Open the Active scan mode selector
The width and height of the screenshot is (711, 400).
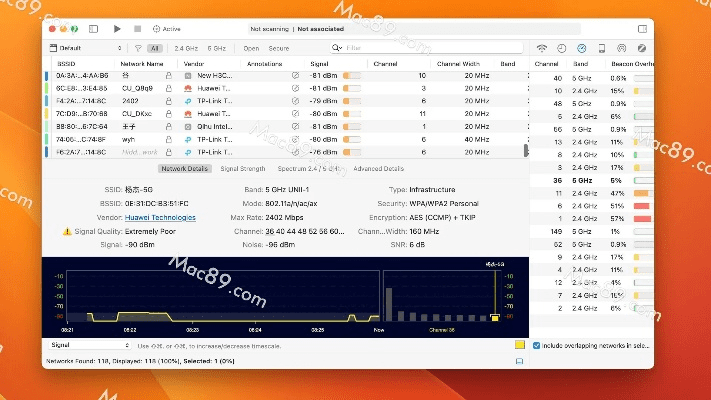click(166, 29)
